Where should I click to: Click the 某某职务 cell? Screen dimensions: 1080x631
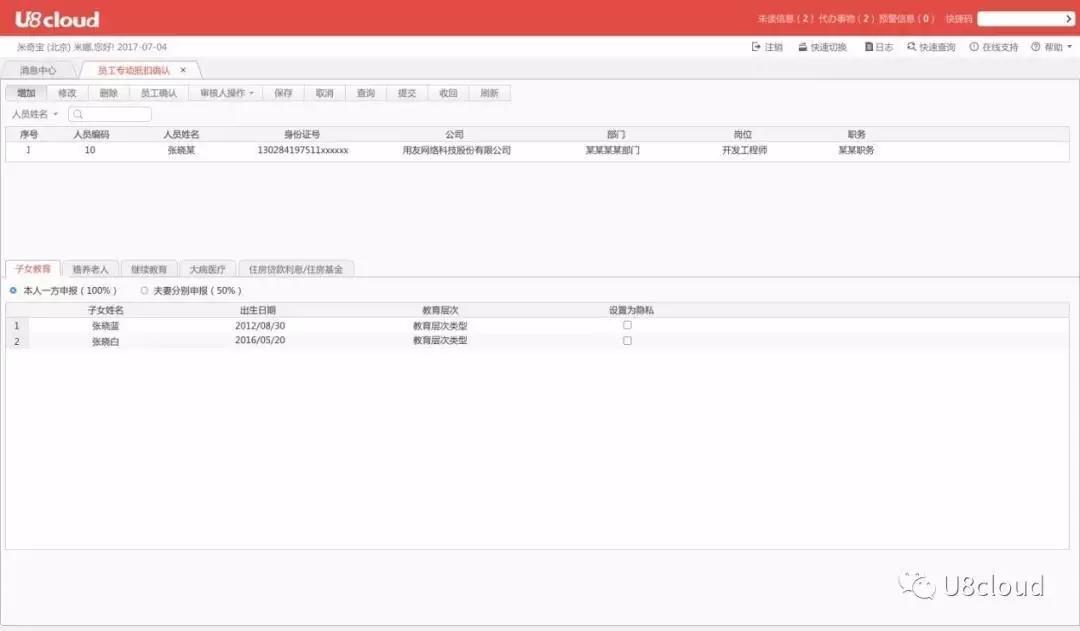(x=856, y=150)
